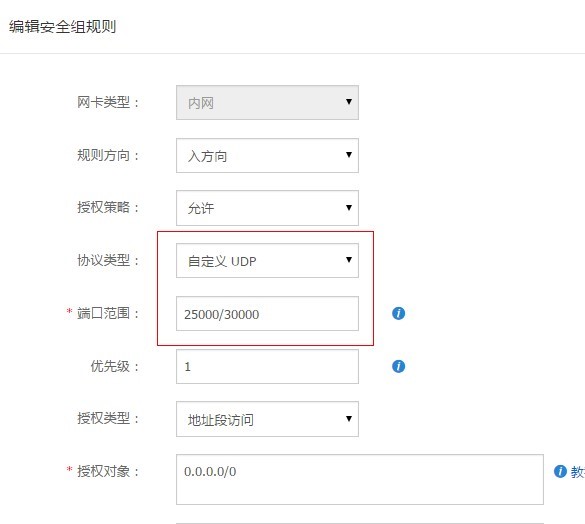585x524 pixels.
Task: Focus the 优先级 input containing 1
Action: point(267,367)
